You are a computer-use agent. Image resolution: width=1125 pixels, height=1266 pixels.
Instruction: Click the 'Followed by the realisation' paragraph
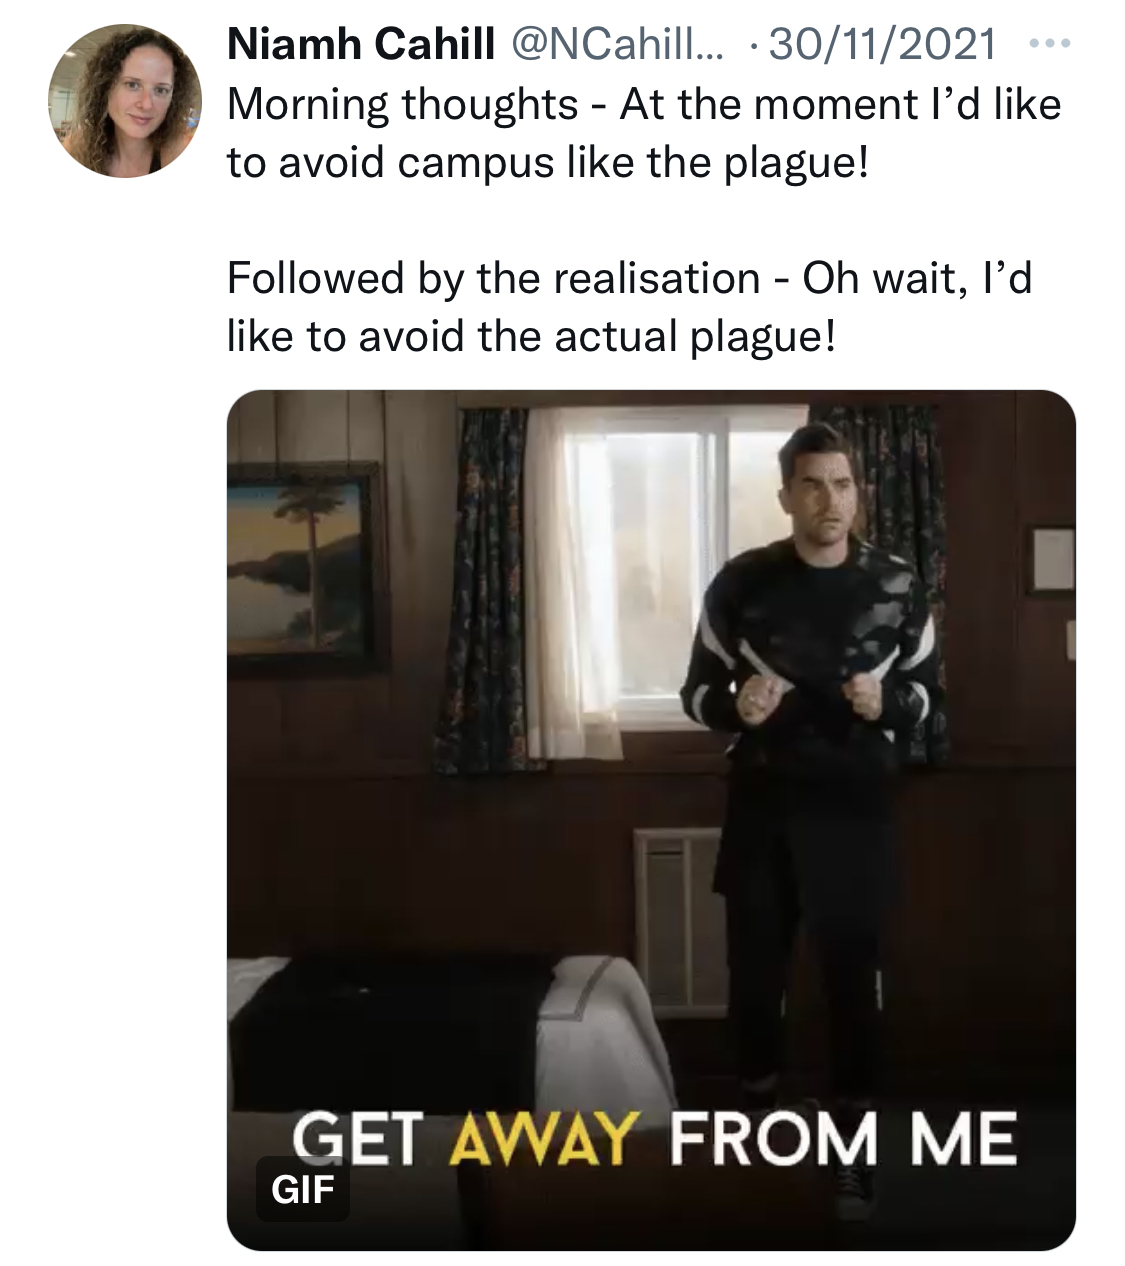[x=630, y=306]
